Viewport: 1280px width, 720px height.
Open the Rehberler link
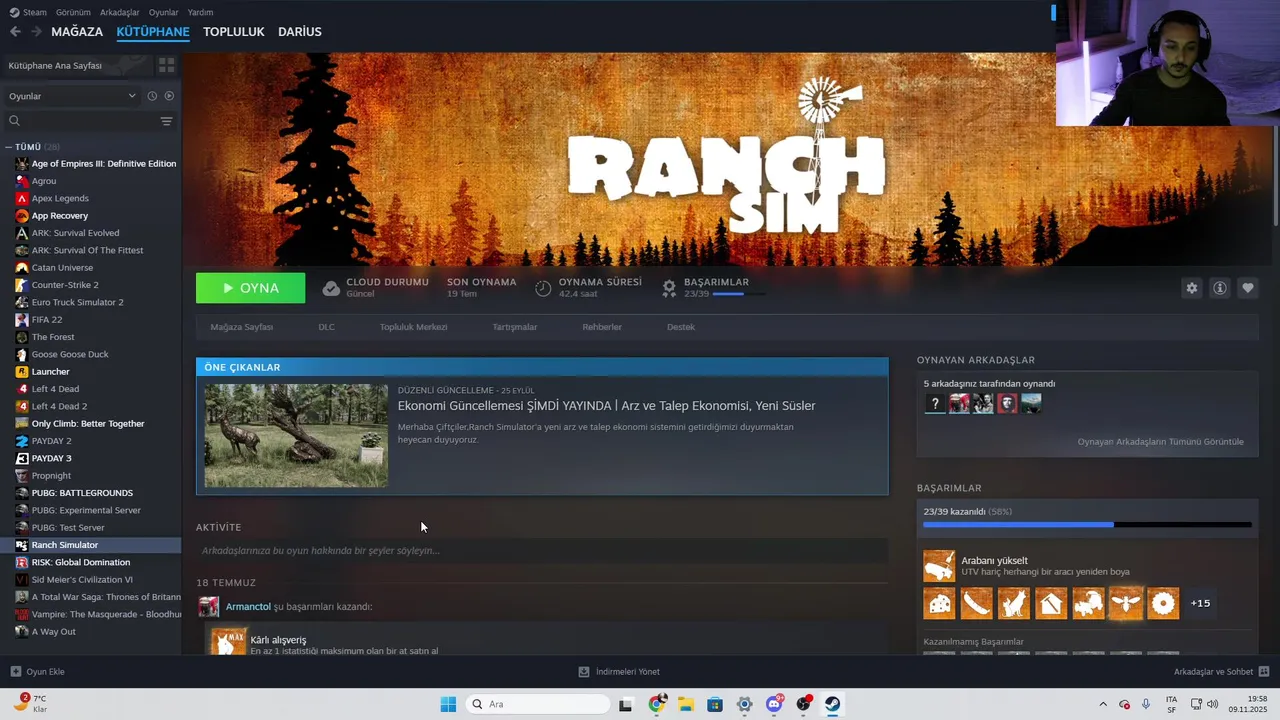tap(602, 327)
